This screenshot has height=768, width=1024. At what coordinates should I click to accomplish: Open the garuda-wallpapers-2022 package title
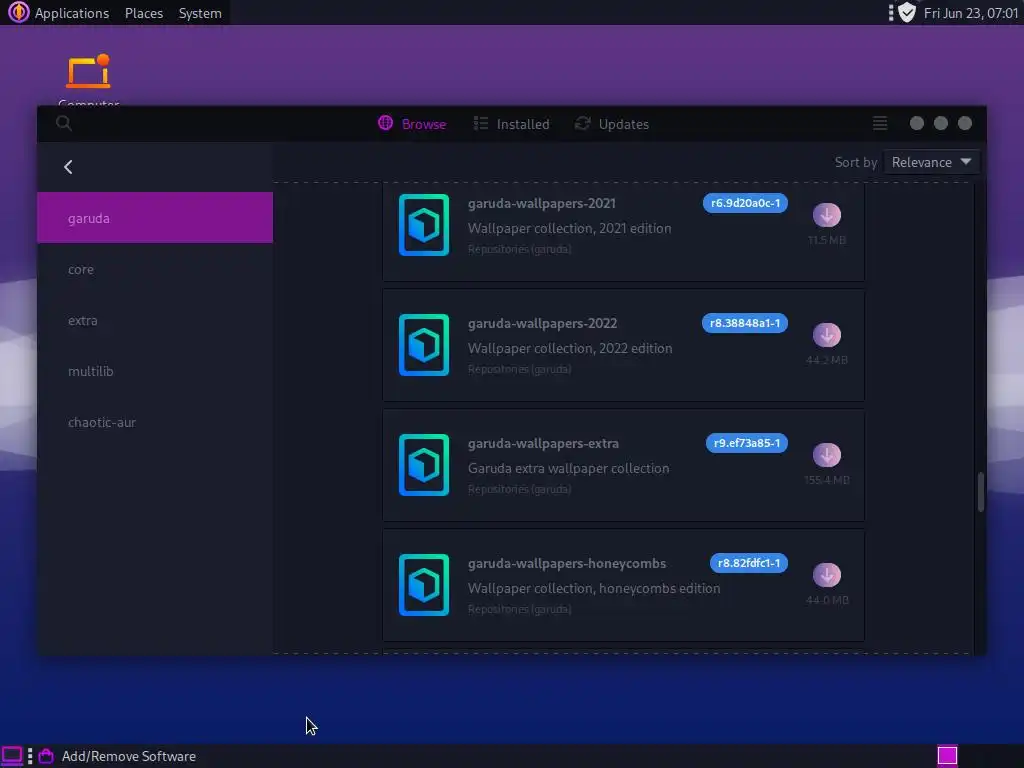click(542, 323)
